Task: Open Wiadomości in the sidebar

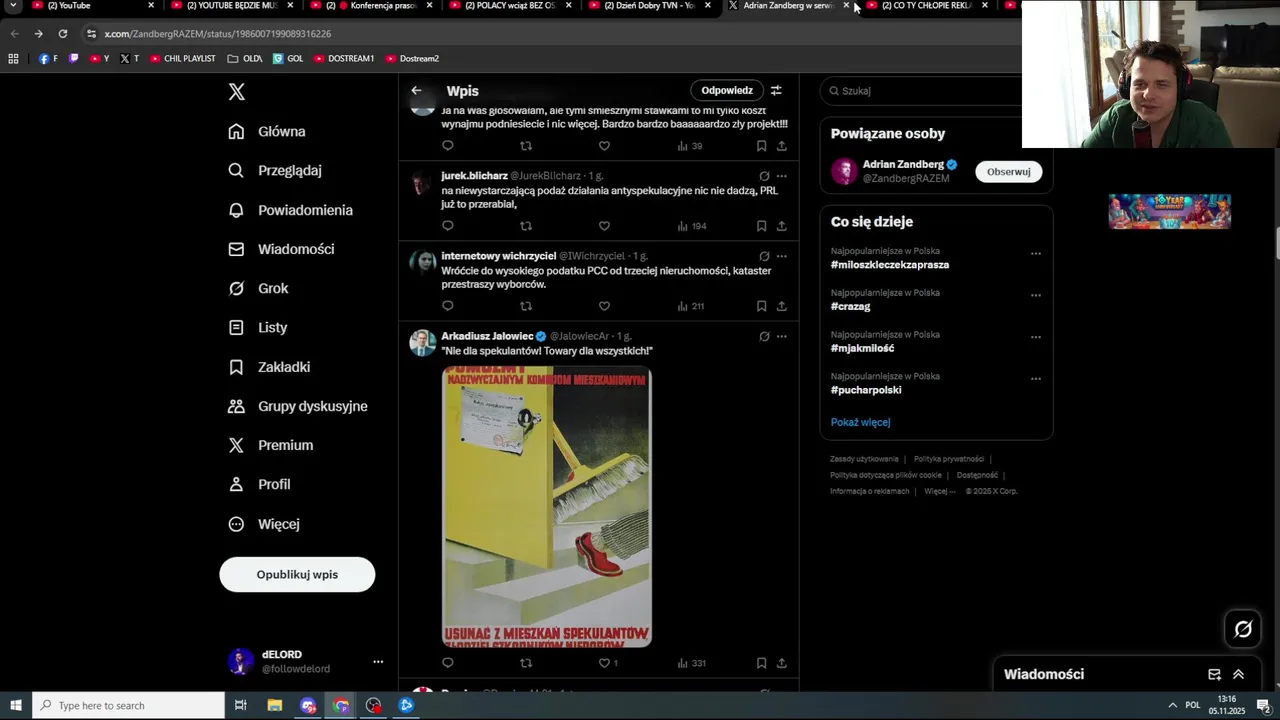Action: click(x=281, y=249)
